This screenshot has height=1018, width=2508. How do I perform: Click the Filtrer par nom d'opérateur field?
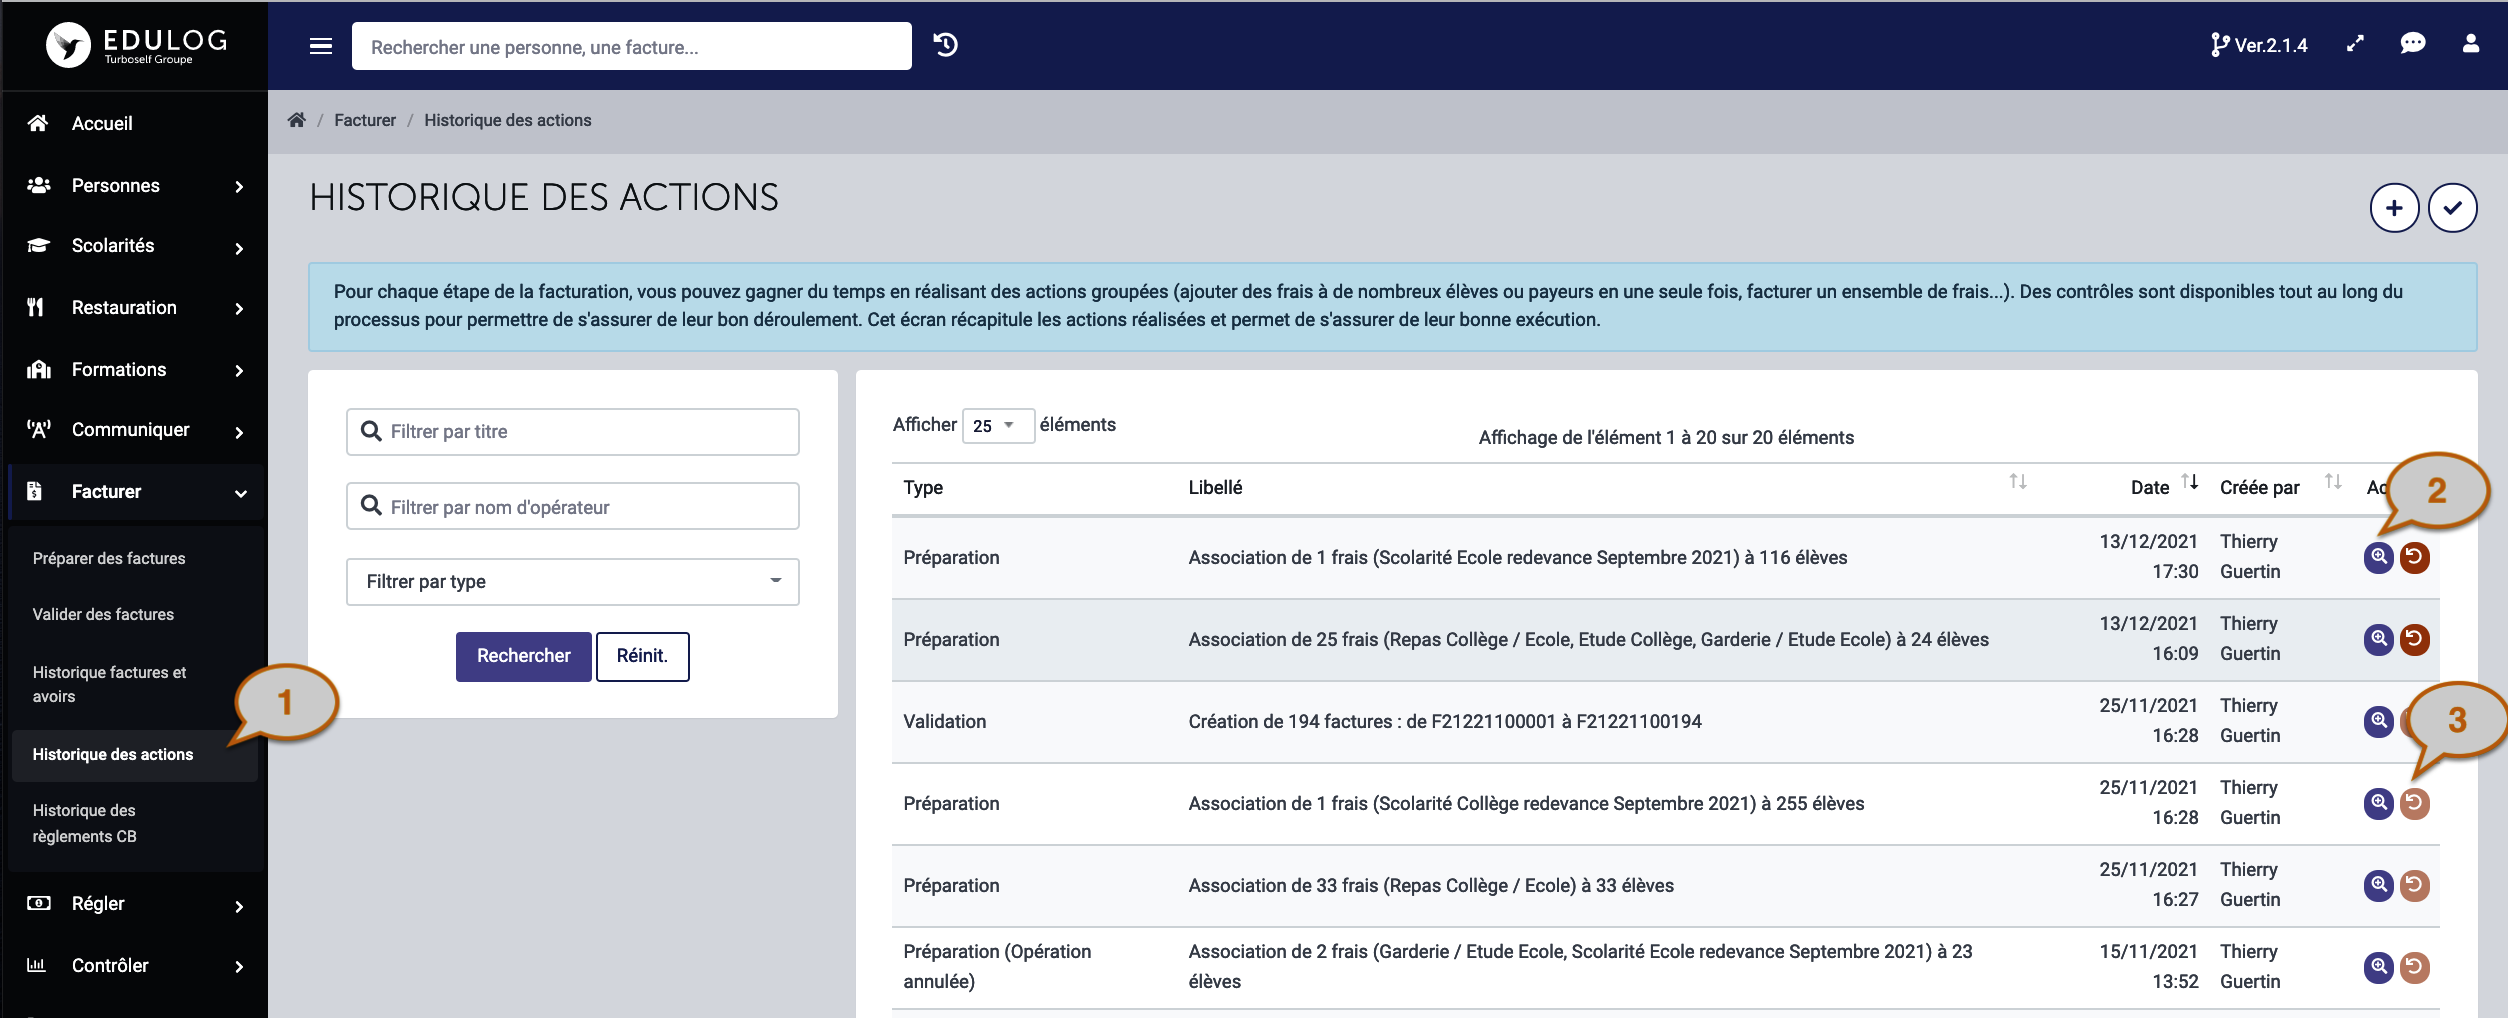(572, 506)
